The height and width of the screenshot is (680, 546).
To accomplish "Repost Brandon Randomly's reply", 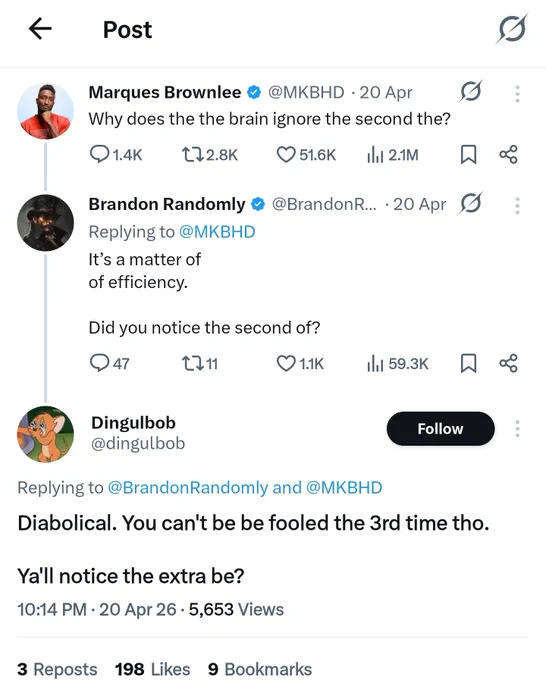I will (x=199, y=363).
